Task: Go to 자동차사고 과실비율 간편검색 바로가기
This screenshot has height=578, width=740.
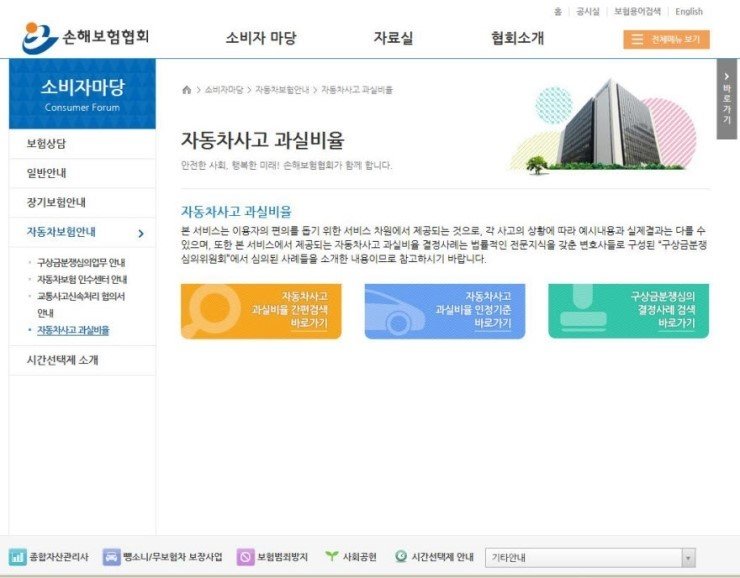Action: tap(261, 311)
